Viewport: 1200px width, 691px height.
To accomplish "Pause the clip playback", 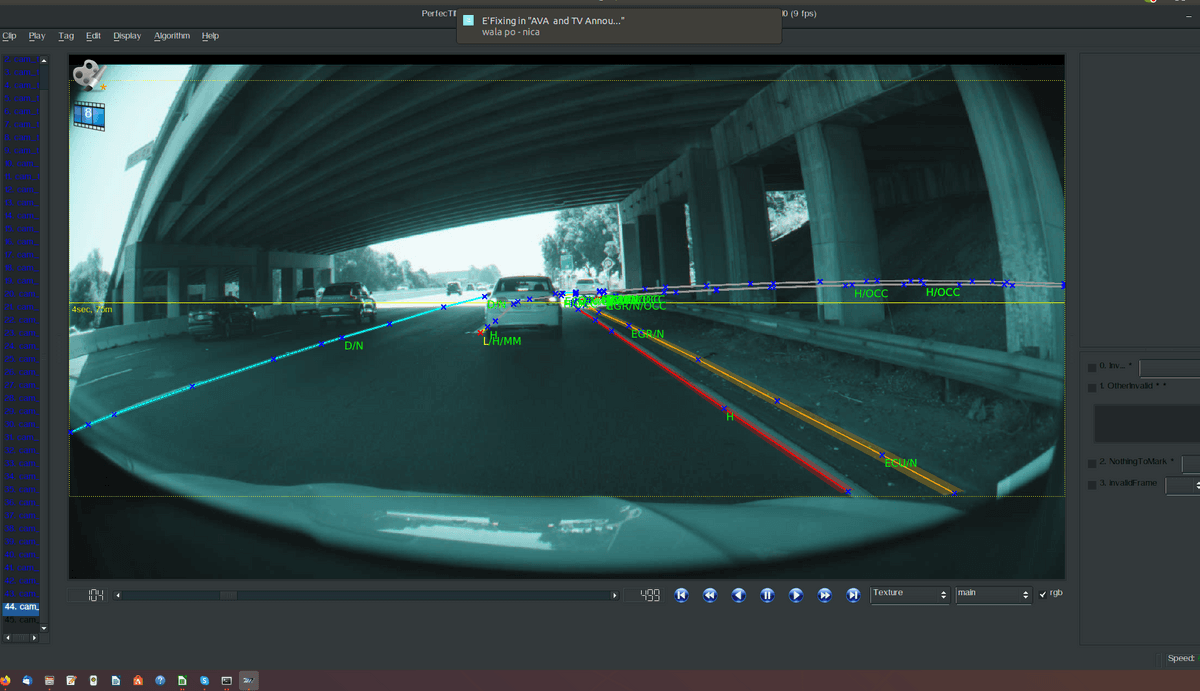I will tap(767, 595).
